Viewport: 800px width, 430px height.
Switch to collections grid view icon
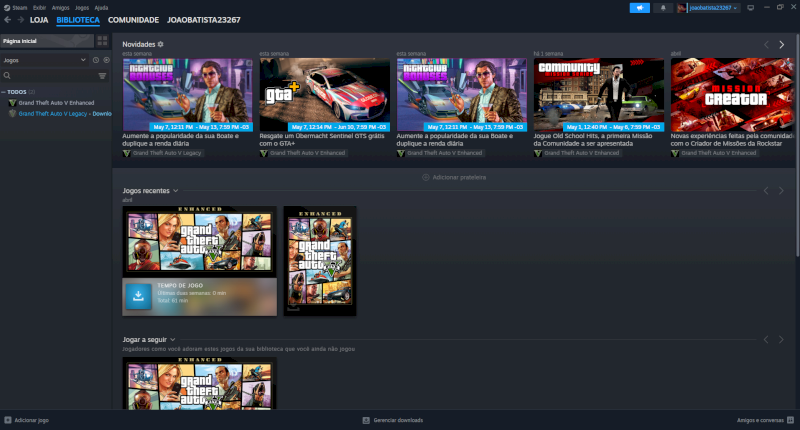(x=103, y=41)
